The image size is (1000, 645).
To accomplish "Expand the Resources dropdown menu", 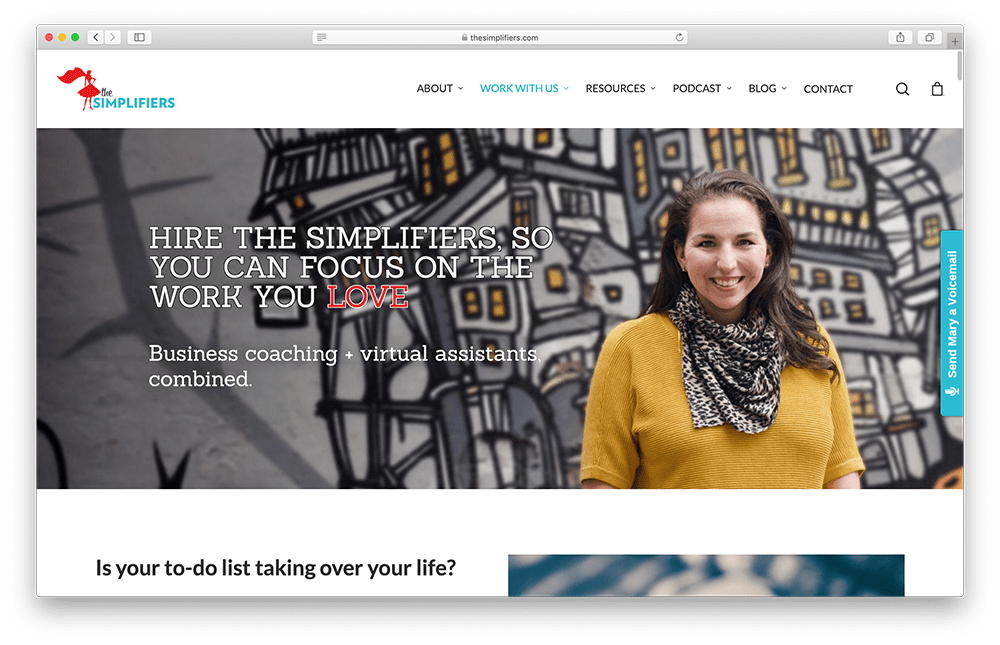I will tap(620, 89).
